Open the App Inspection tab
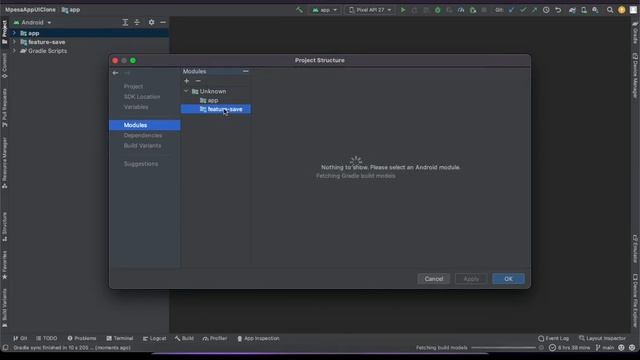Screen dimensions: 640x360 point(258,338)
